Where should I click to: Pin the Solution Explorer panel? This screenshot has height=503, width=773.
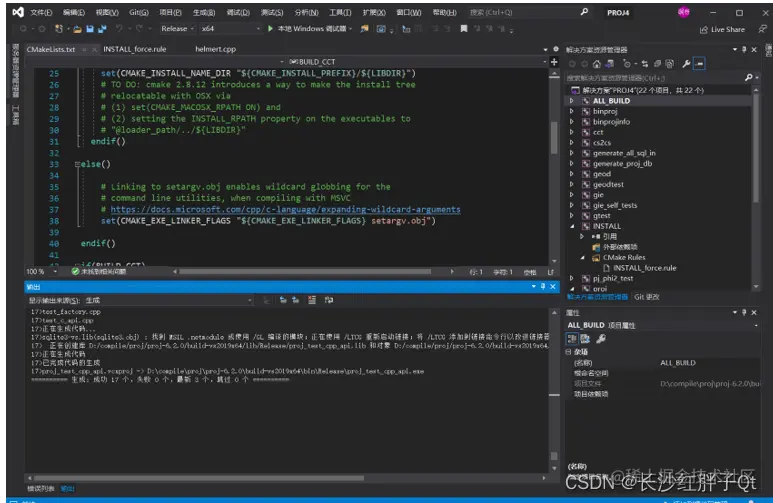click(744, 49)
